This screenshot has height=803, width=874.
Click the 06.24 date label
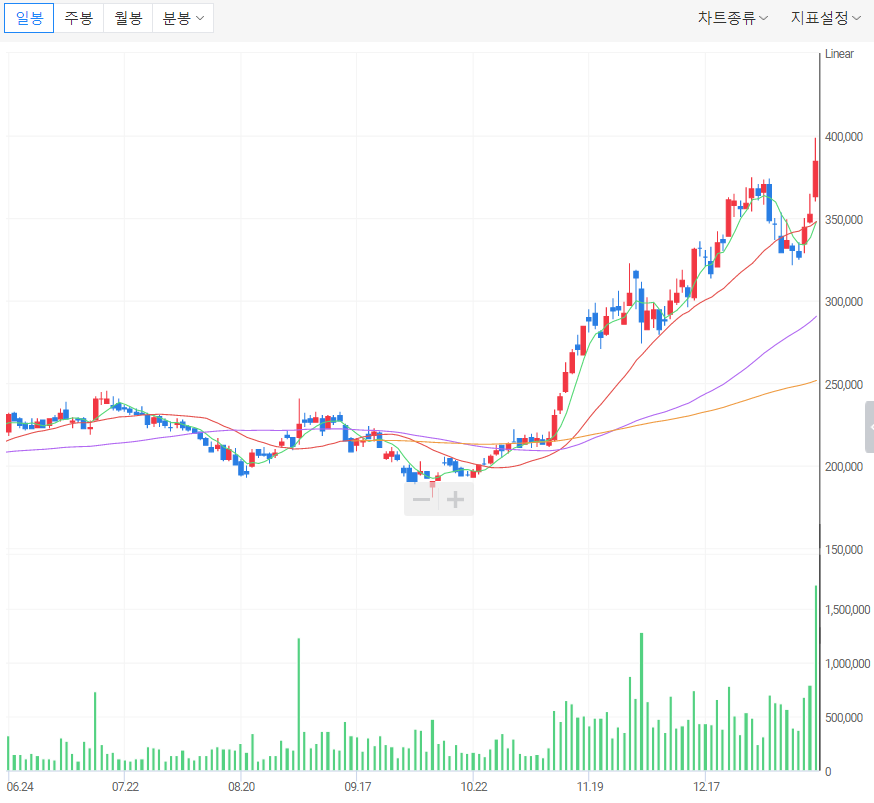(x=20, y=787)
